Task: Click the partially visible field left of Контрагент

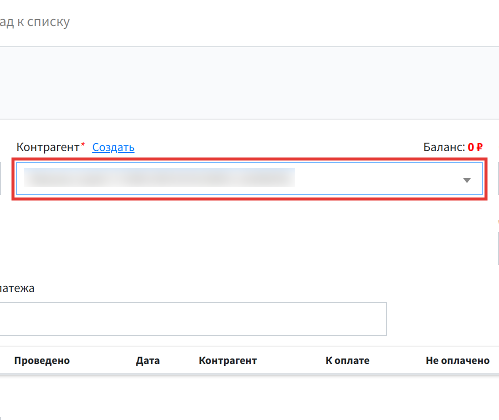Action: (x=0, y=179)
